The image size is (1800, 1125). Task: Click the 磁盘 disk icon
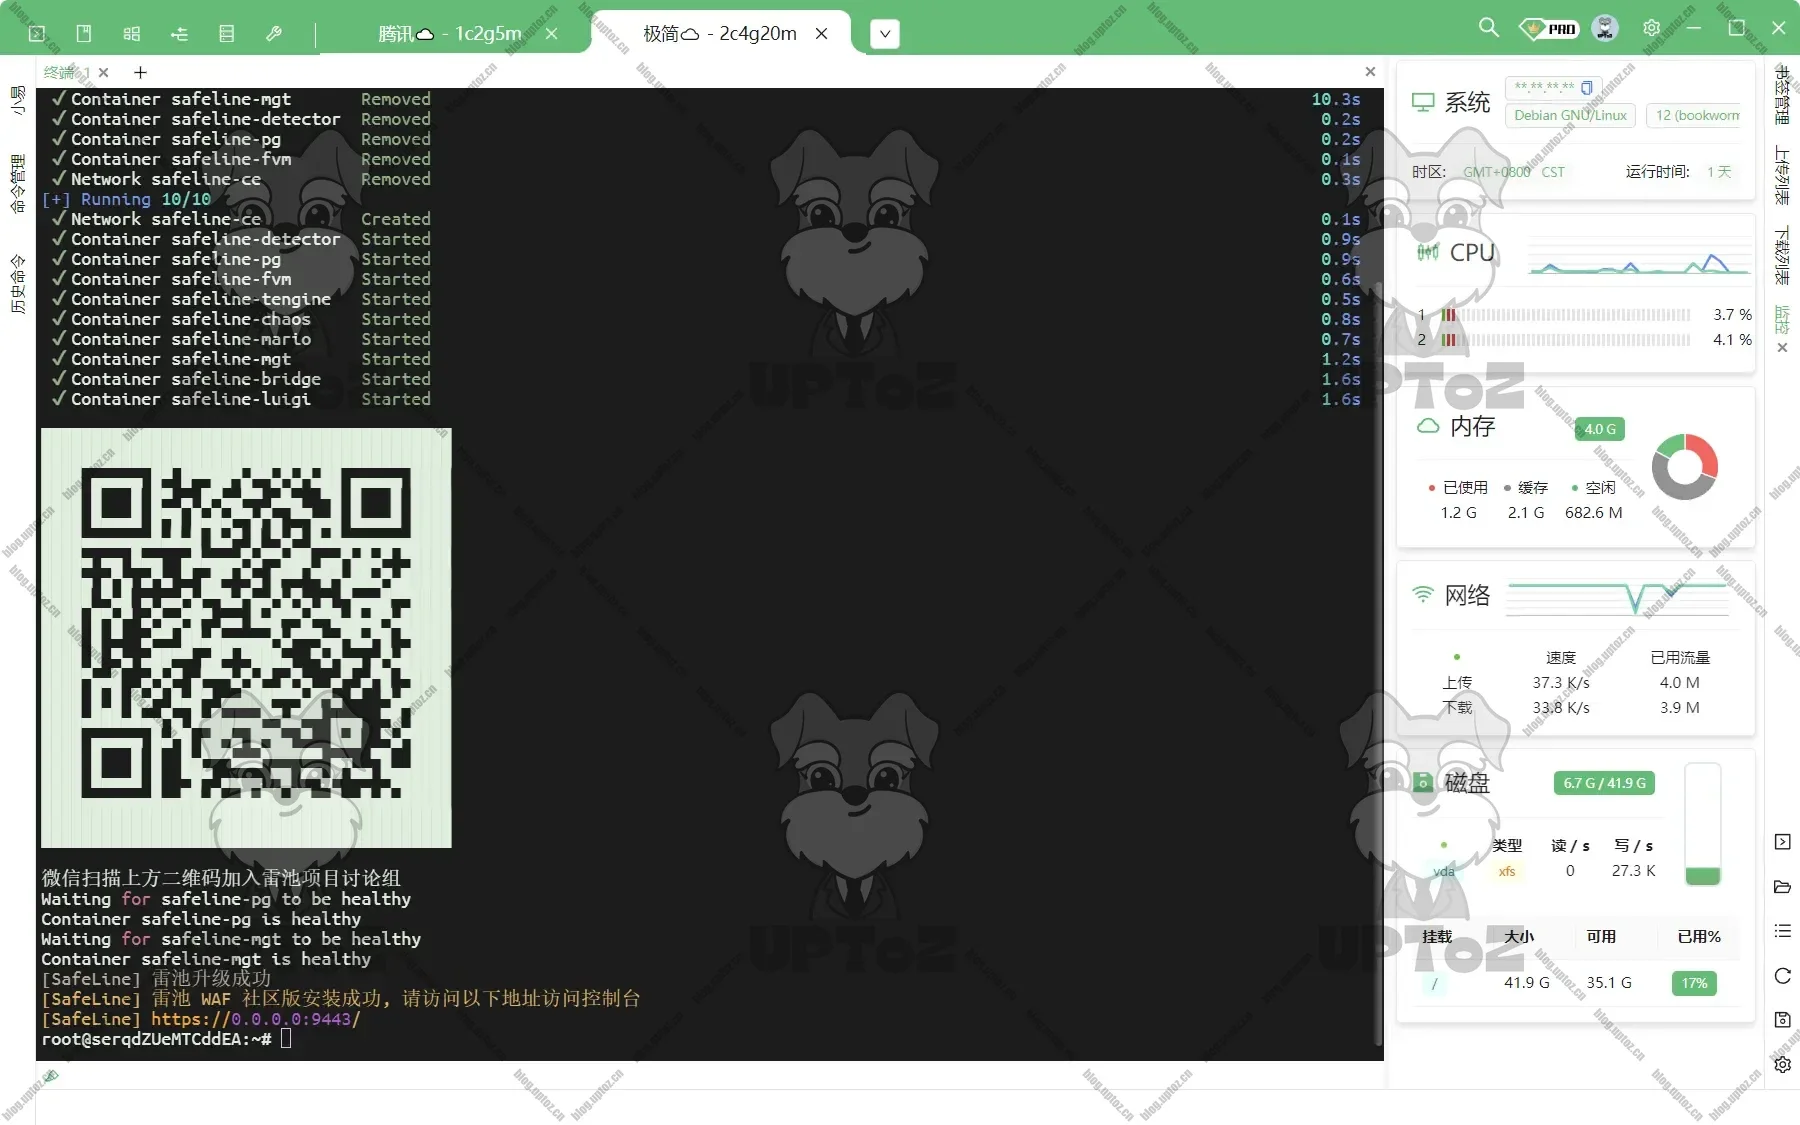point(1422,782)
